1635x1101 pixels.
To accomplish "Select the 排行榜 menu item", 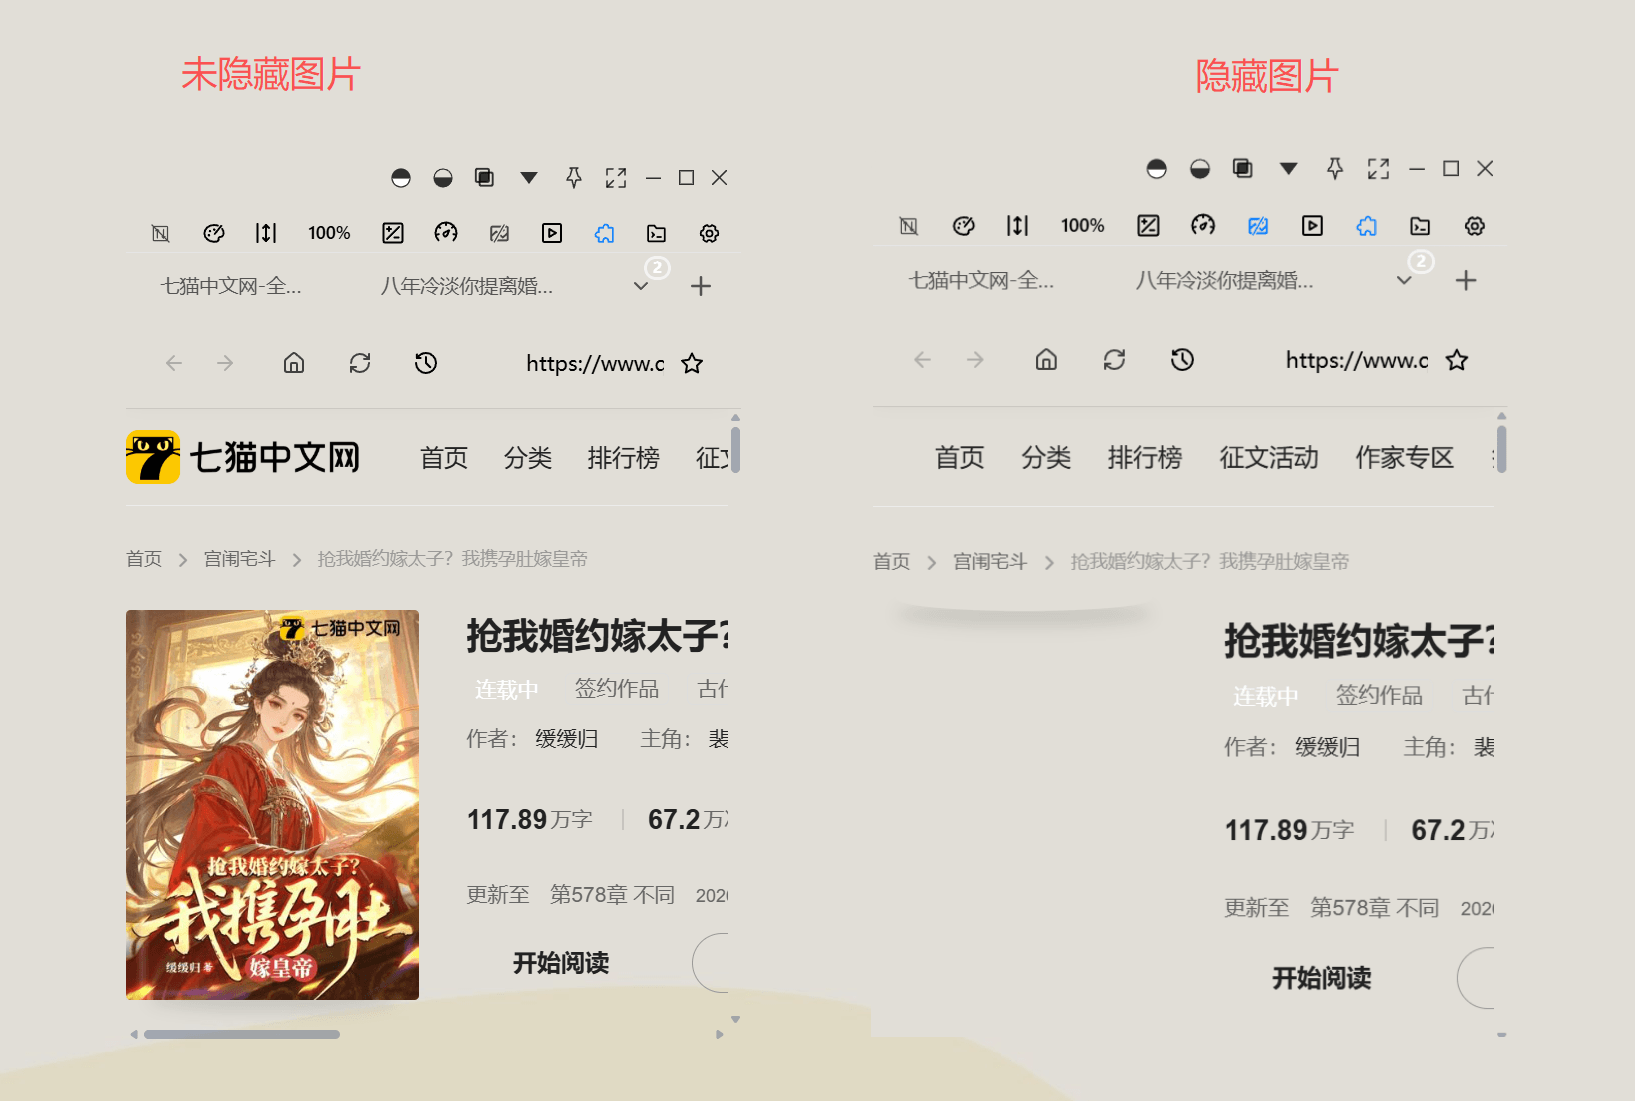I will [623, 457].
